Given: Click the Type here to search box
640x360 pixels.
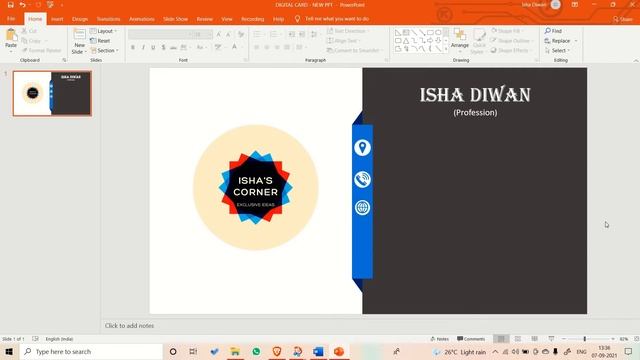Looking at the screenshot, I should click(x=91, y=351).
